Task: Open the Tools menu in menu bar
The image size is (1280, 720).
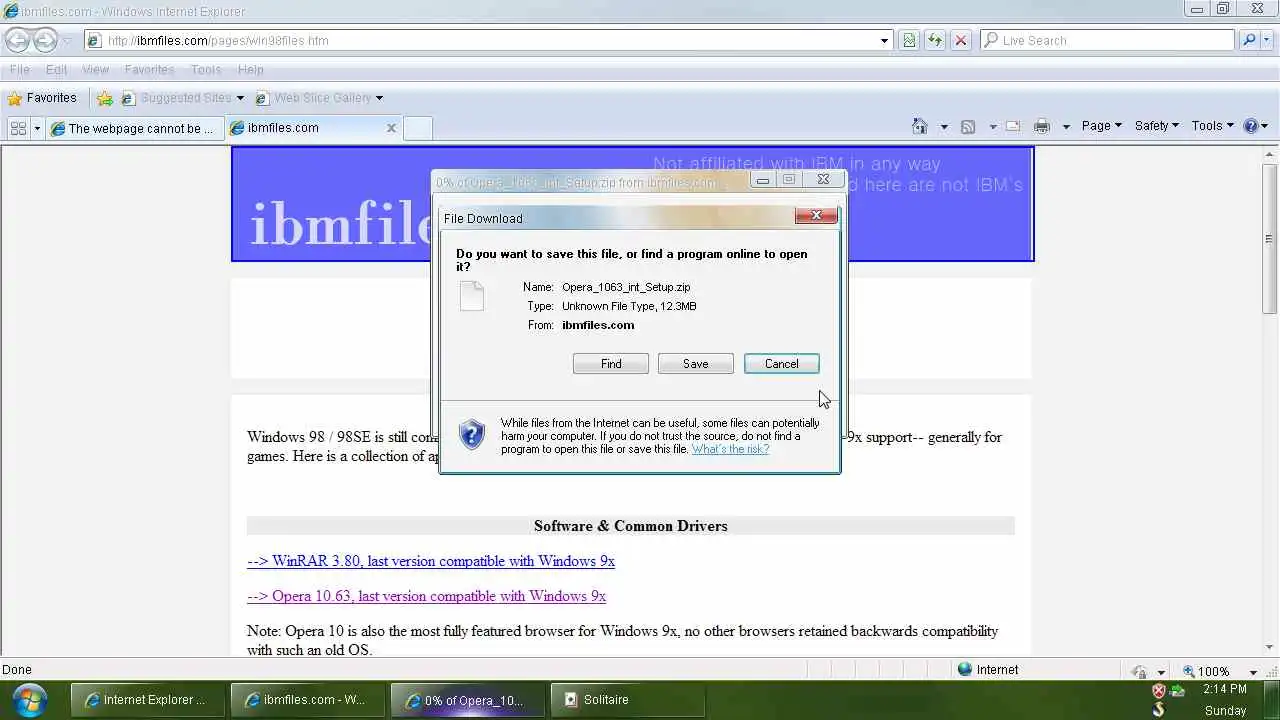Action: pyautogui.click(x=206, y=69)
